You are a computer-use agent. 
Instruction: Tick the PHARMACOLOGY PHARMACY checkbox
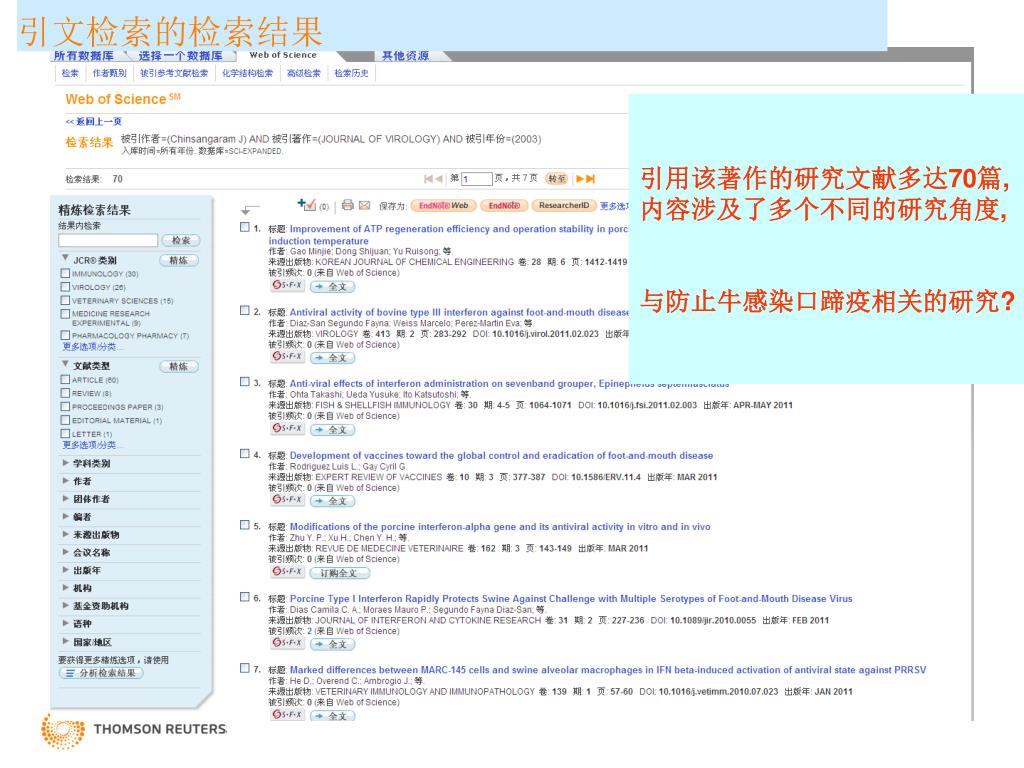pyautogui.click(x=65, y=335)
